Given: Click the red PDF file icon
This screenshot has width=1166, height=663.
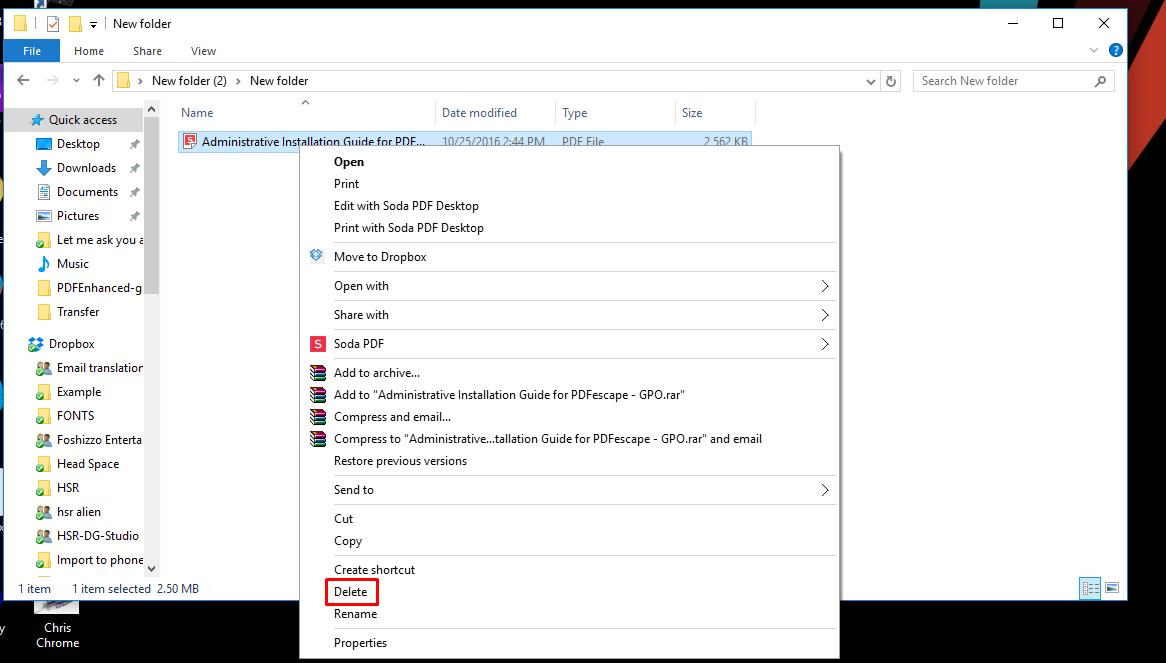Looking at the screenshot, I should (x=189, y=141).
